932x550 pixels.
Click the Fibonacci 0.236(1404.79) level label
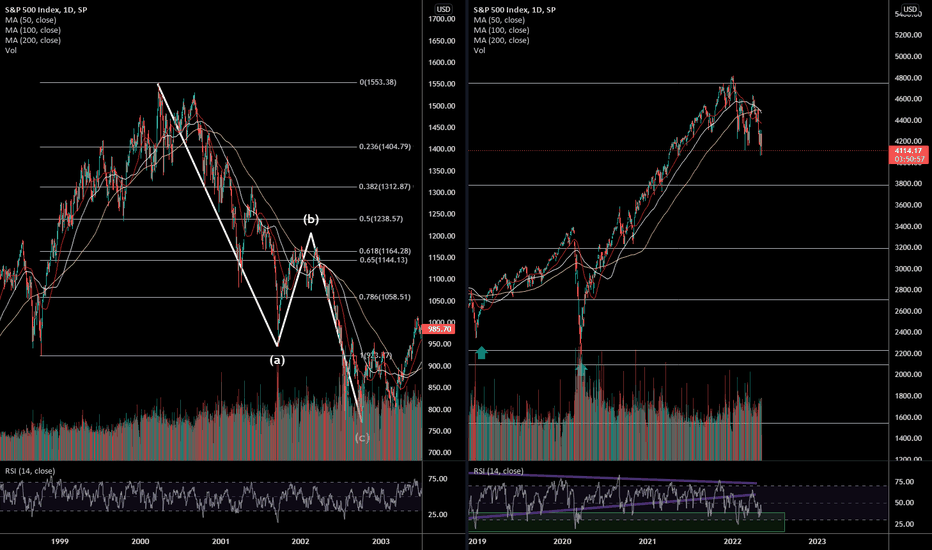[x=385, y=146]
